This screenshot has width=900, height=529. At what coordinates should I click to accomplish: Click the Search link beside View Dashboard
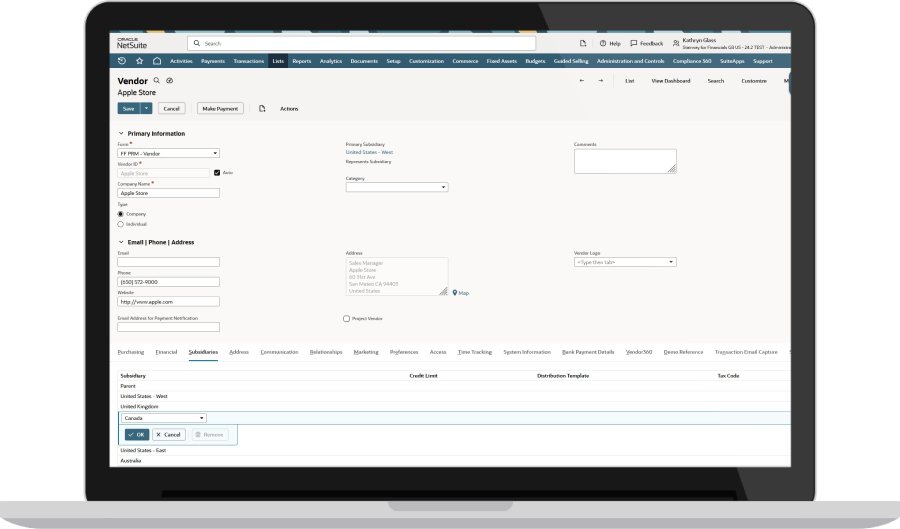(716, 81)
